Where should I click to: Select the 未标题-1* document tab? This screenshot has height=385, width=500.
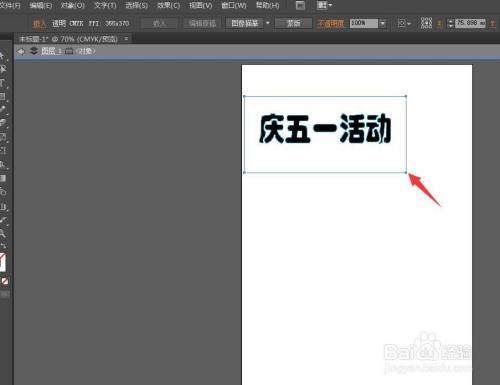coord(68,39)
